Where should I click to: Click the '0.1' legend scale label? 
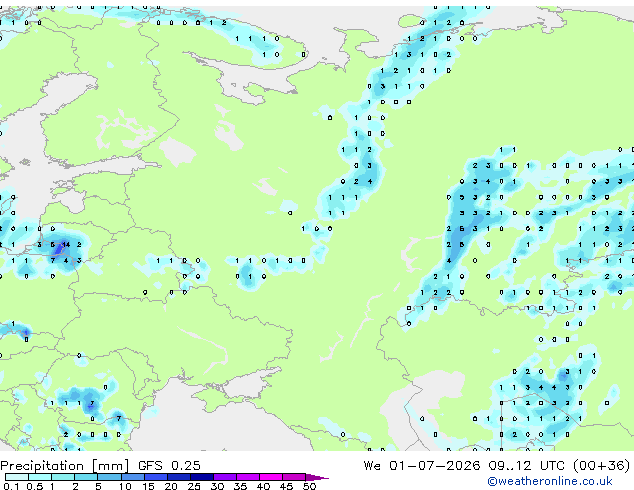click(x=11, y=486)
